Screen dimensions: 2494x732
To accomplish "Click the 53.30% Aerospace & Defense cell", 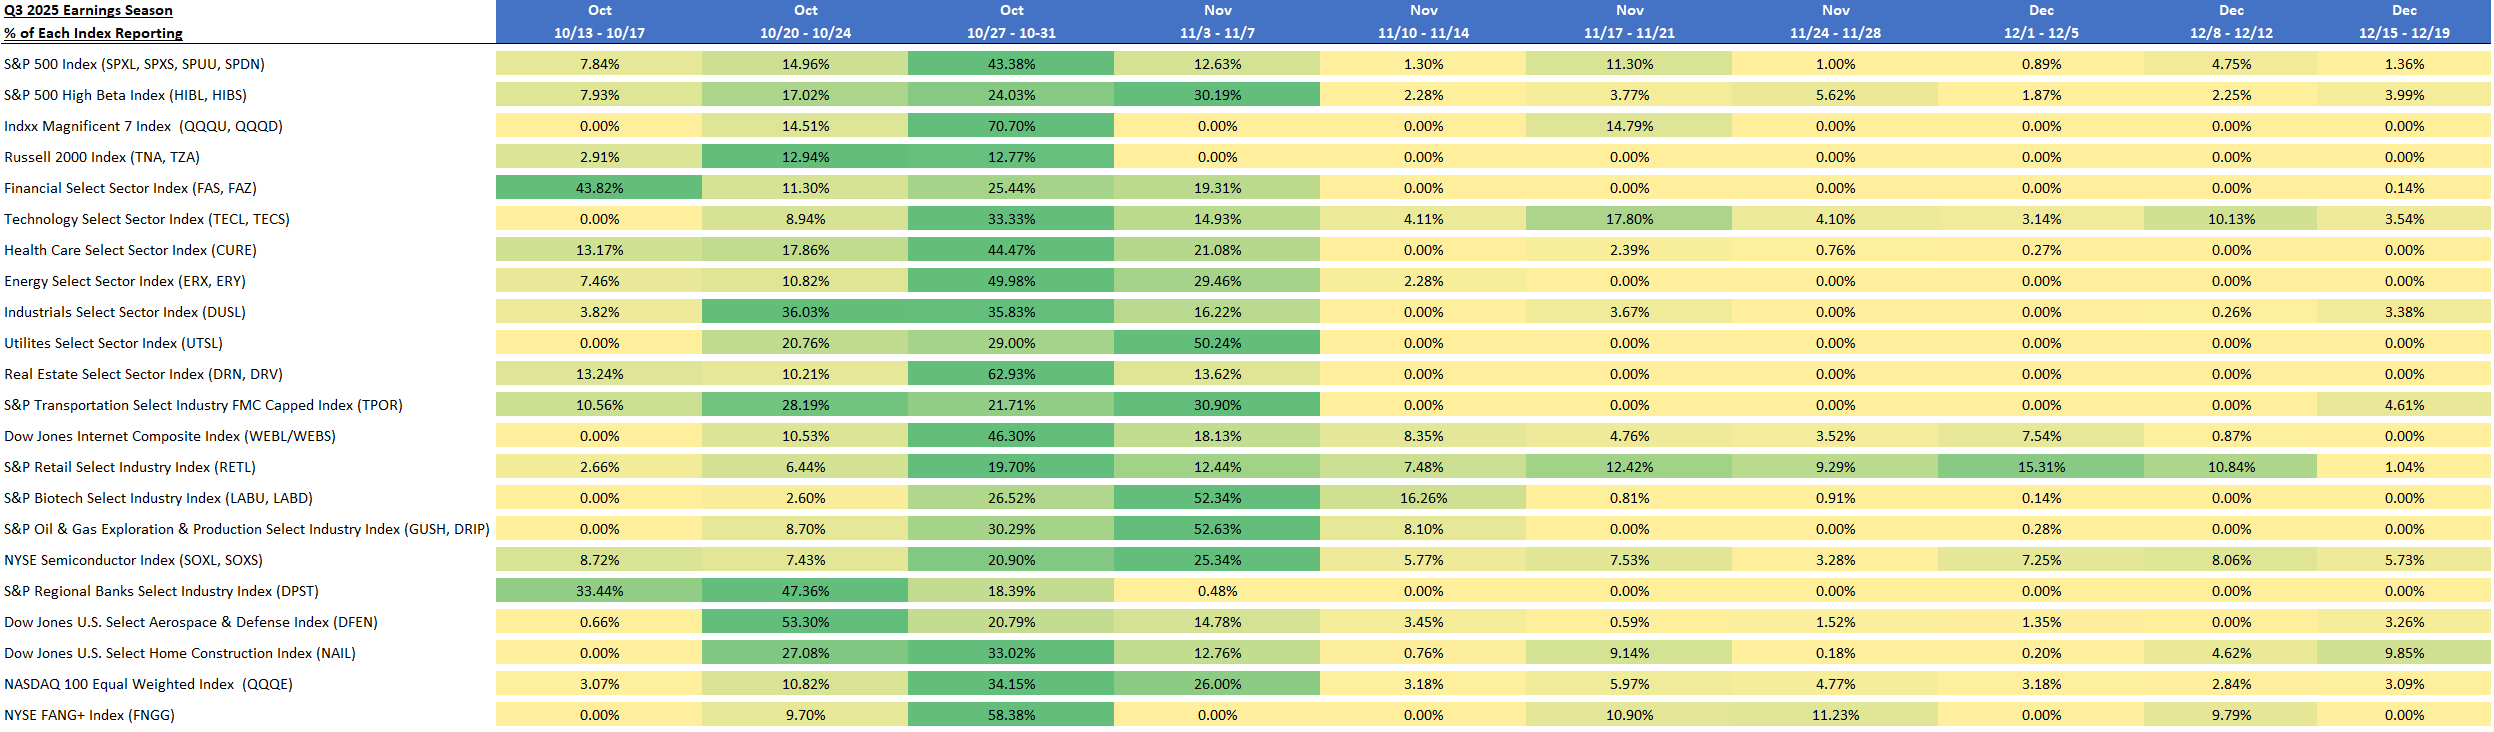I will [805, 622].
